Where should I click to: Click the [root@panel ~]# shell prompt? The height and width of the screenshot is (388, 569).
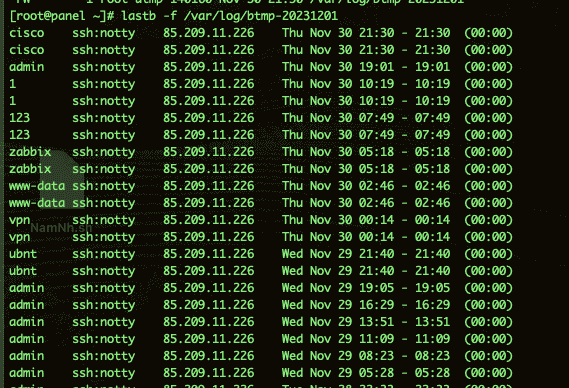62,16
